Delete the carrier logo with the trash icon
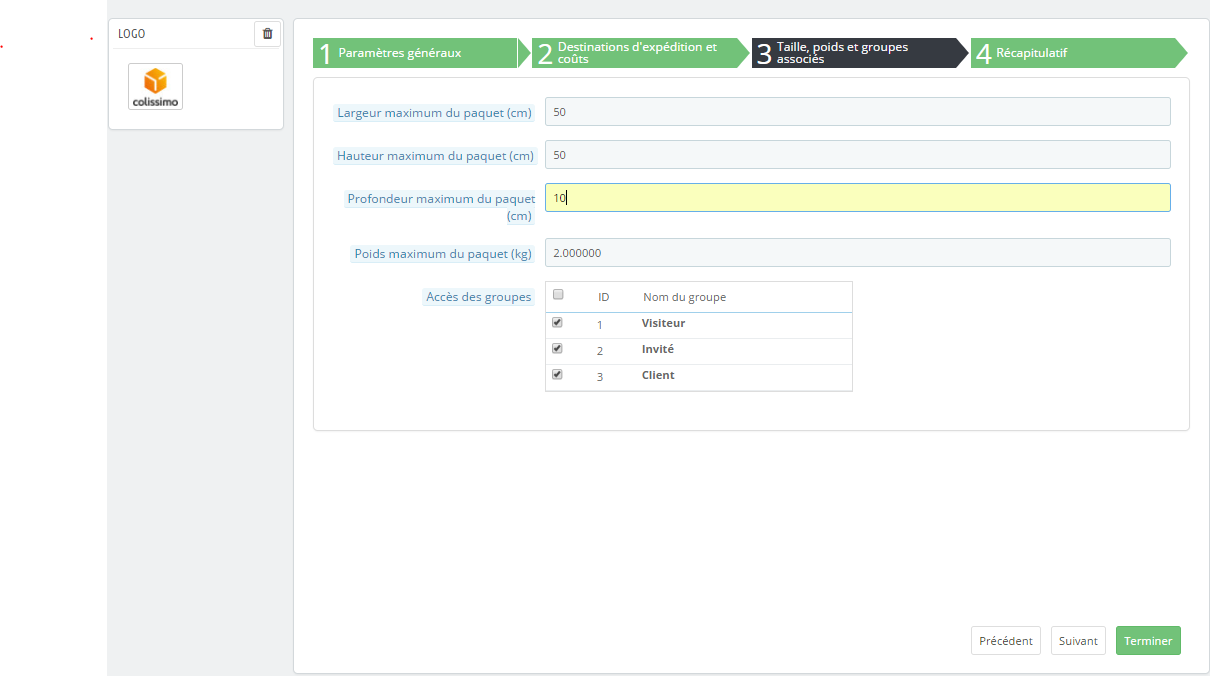Screen dimensions: 1210x676 click(267, 33)
